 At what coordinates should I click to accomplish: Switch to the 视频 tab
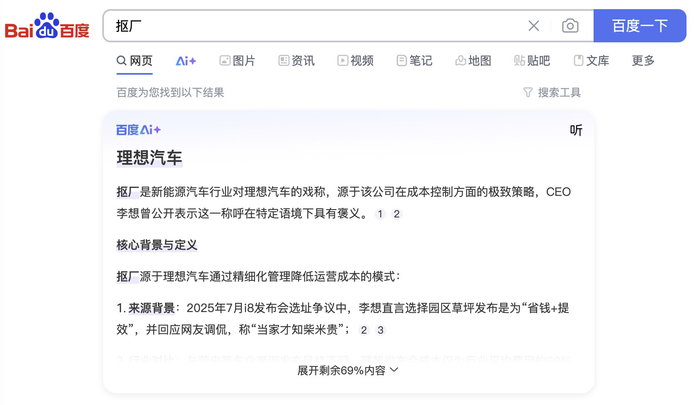click(355, 61)
